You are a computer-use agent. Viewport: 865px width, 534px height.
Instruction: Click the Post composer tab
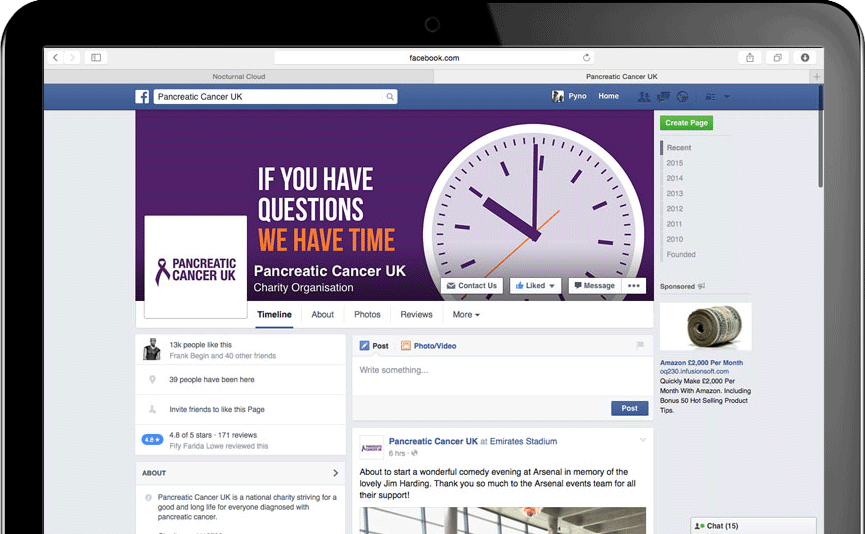pyautogui.click(x=374, y=346)
